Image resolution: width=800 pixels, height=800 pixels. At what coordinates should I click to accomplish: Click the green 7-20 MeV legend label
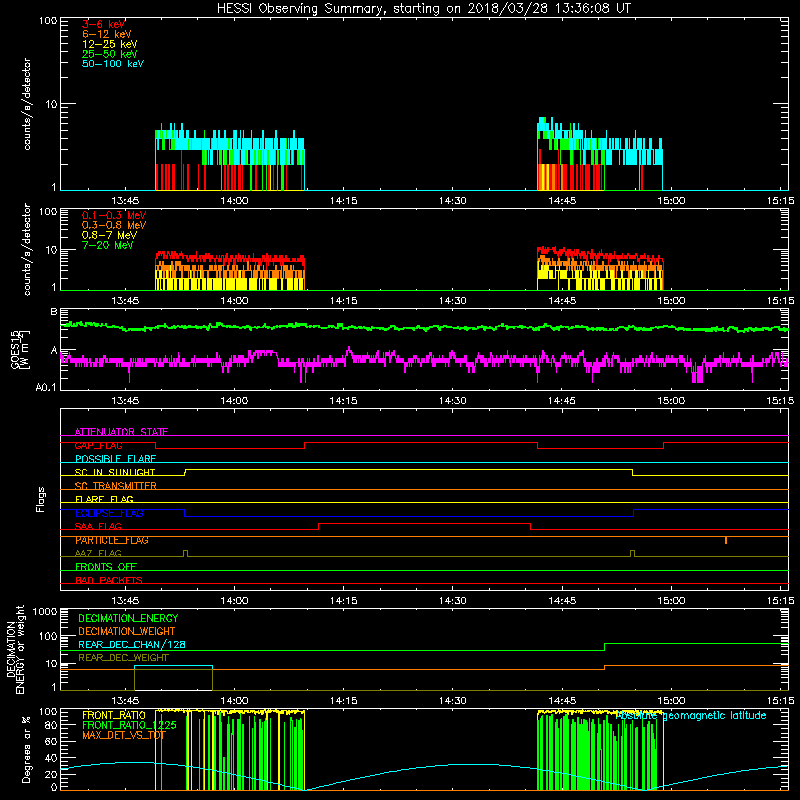pos(107,245)
